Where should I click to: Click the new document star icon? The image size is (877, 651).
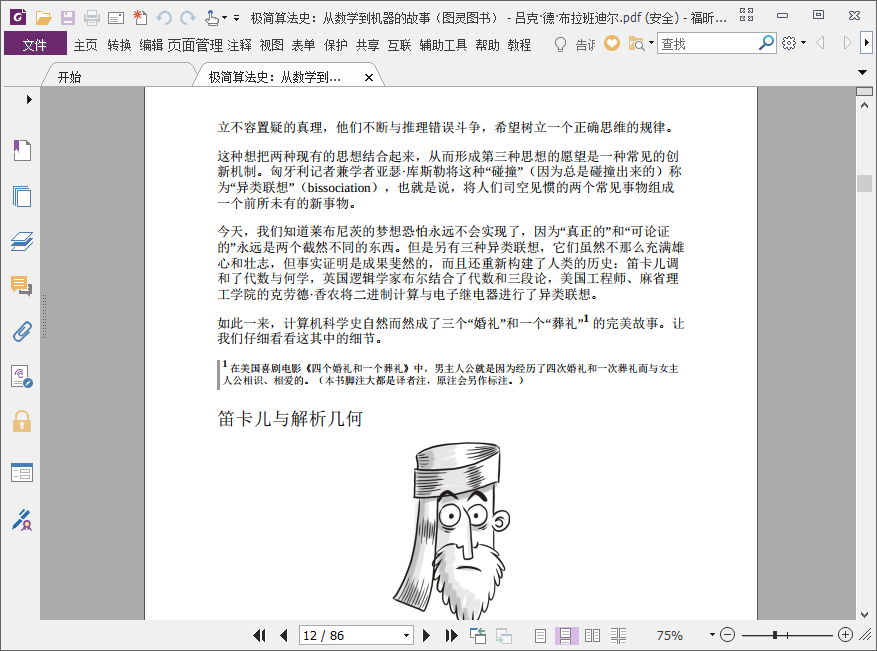tap(140, 18)
